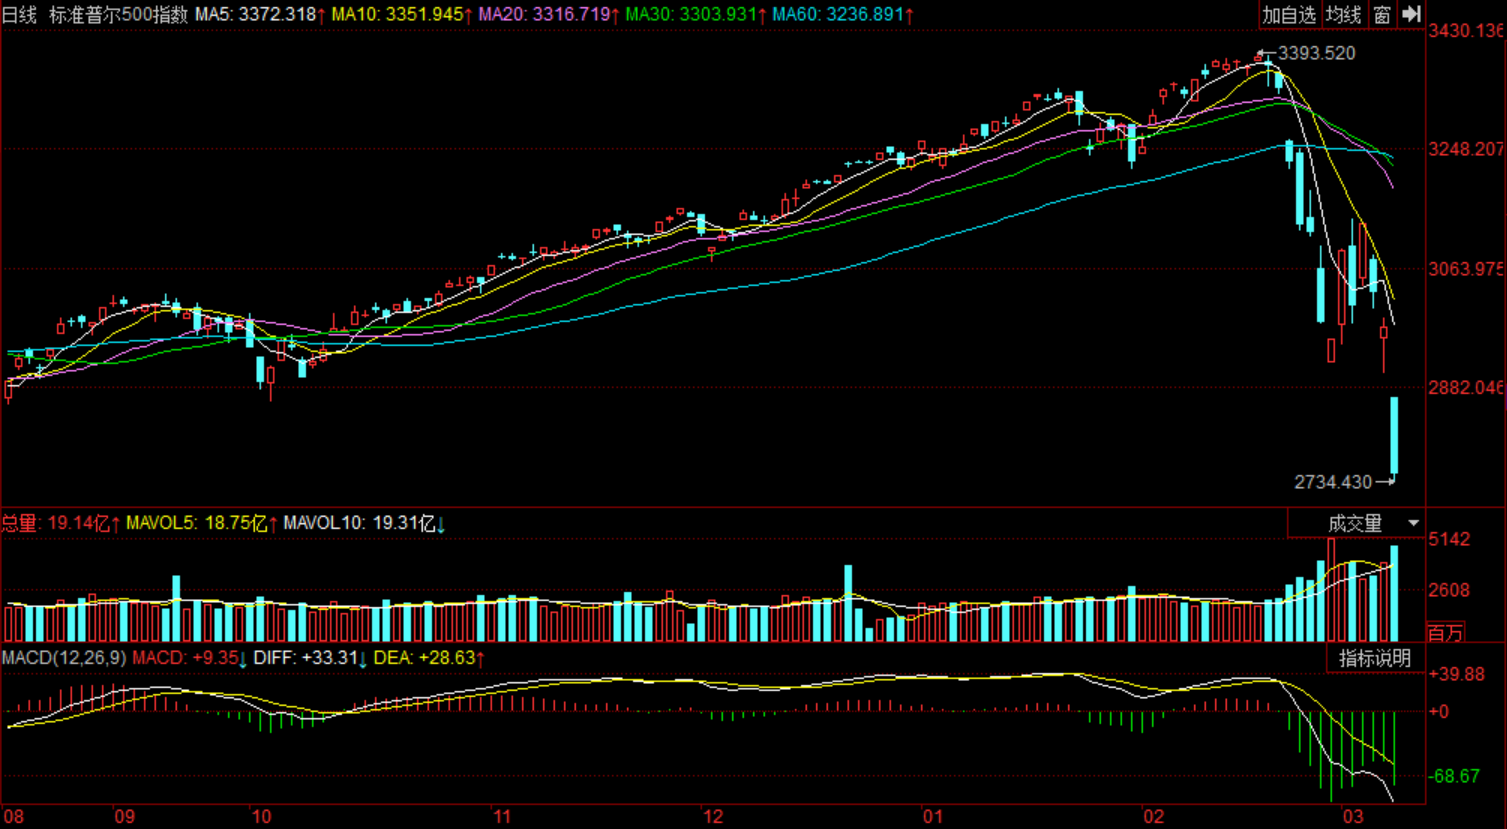
Task: Click the MA20: 3316.719 value label
Action: coord(549,15)
